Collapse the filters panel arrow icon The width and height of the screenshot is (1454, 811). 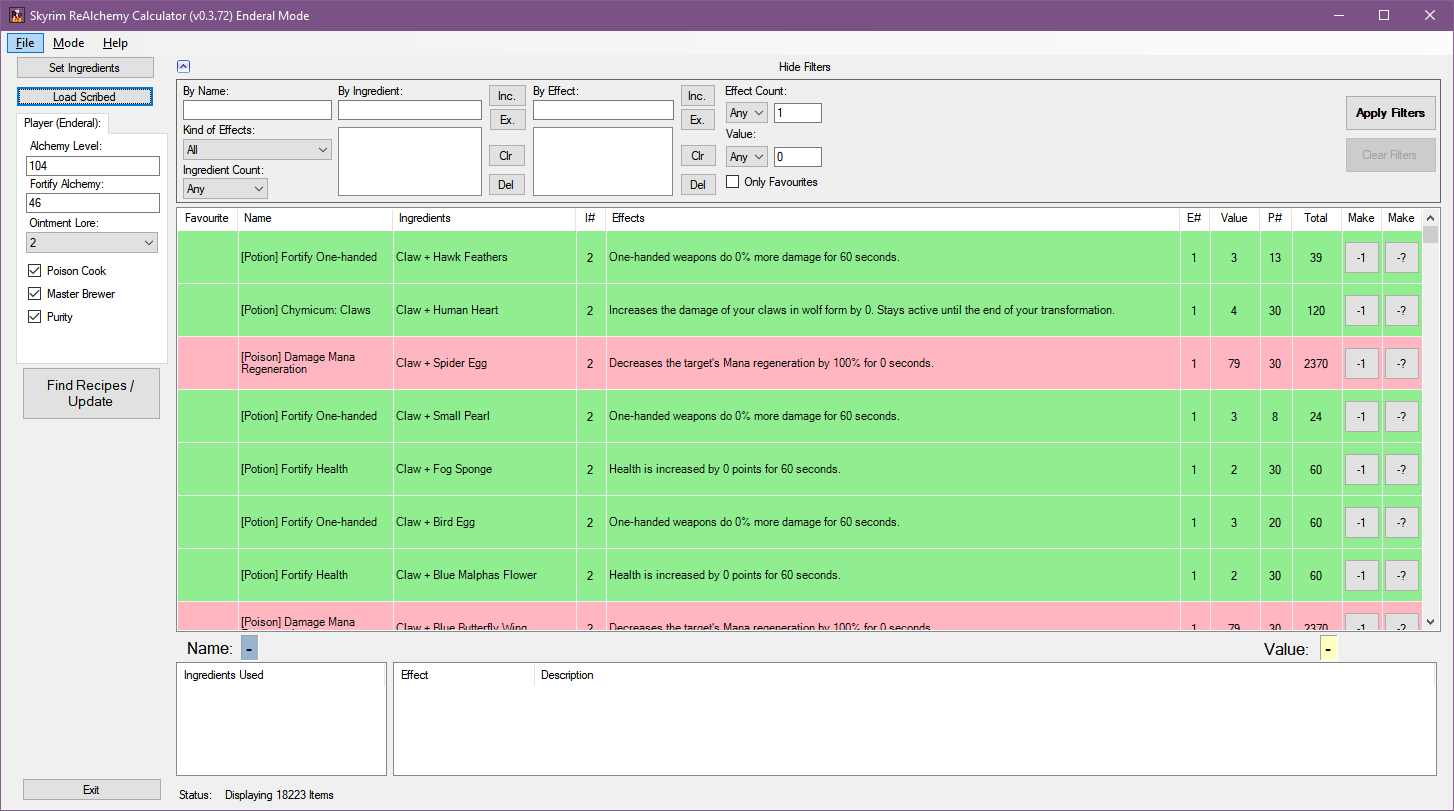[x=183, y=67]
